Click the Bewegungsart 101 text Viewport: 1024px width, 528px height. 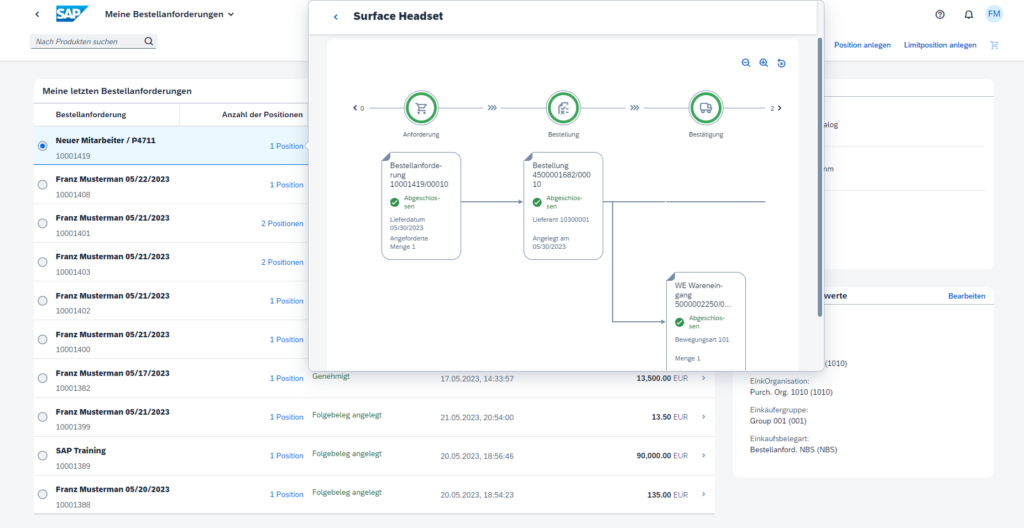click(x=702, y=340)
